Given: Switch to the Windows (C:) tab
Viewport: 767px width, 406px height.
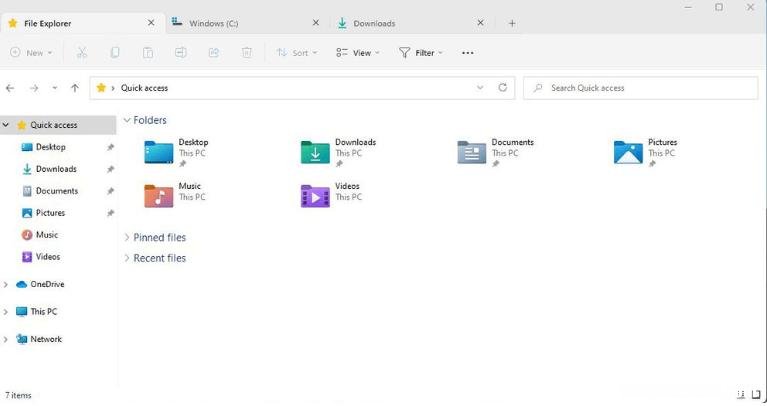Looking at the screenshot, I should [246, 23].
